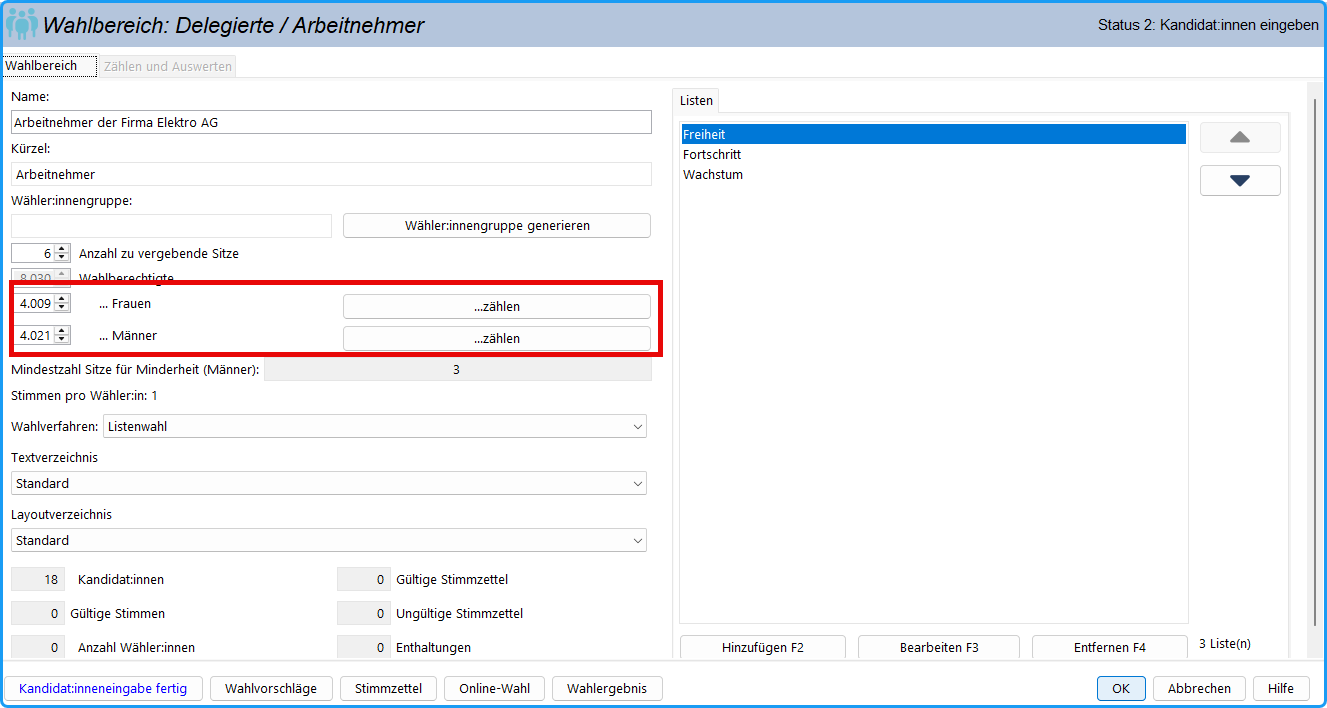This screenshot has height=708, width=1327.
Task: Expand the Textverzeichnis combo box
Action: click(x=329, y=484)
